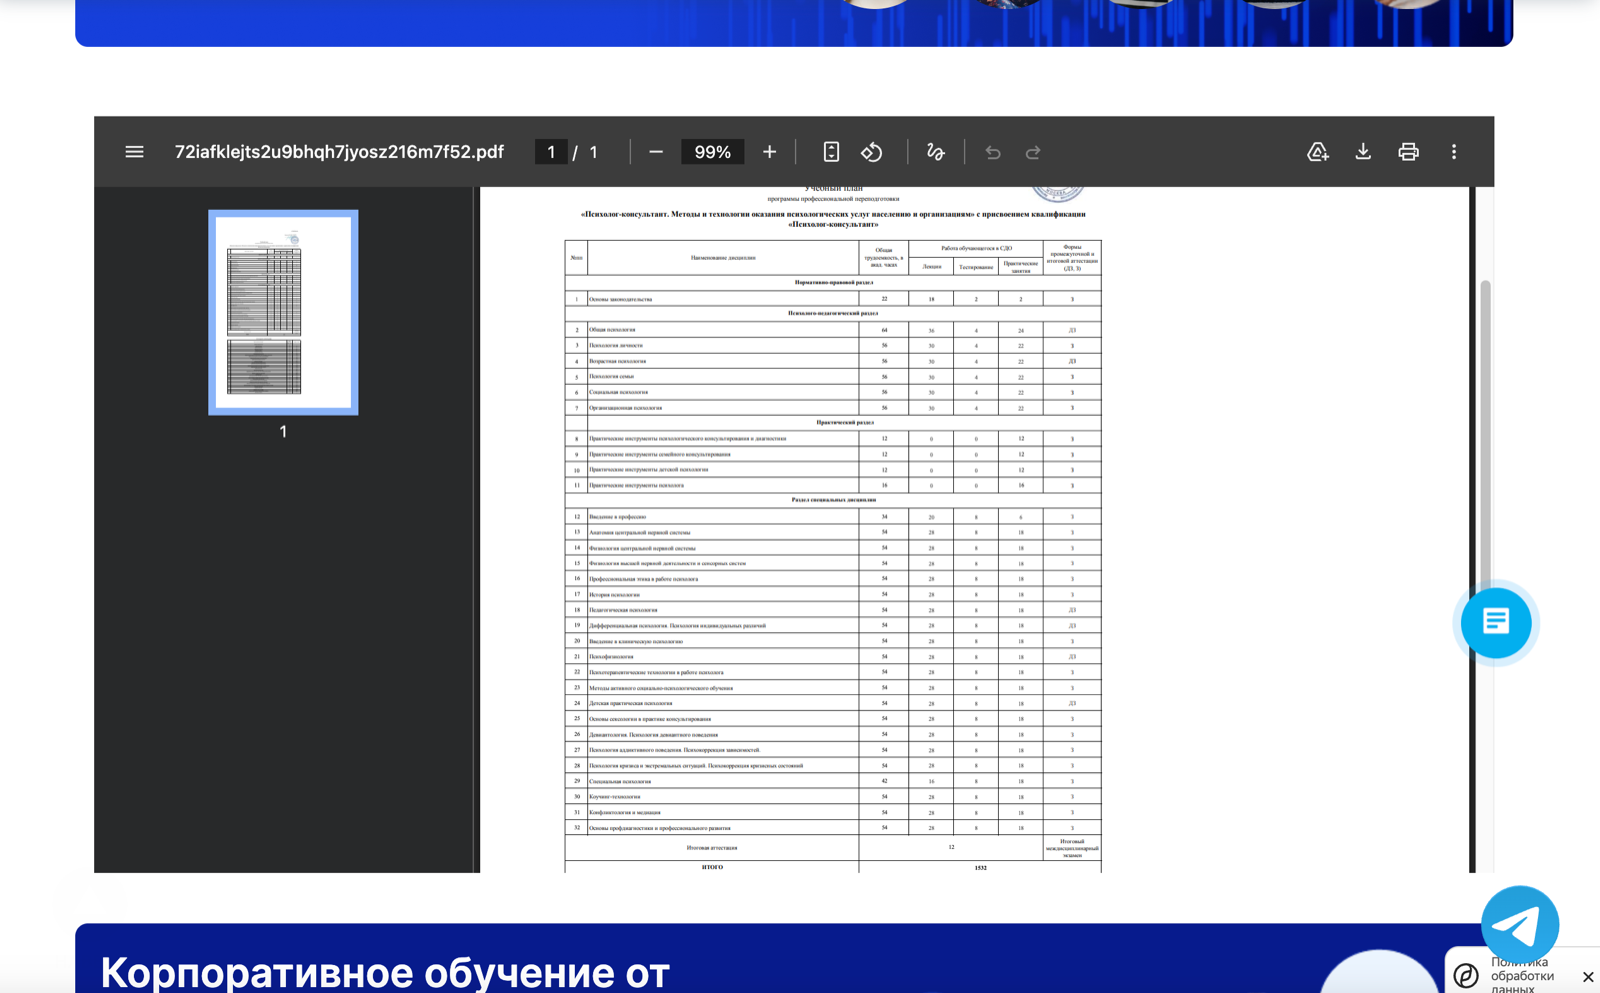Screen dimensions: 1600x993
Task: Click the current page number field
Action: pos(551,152)
